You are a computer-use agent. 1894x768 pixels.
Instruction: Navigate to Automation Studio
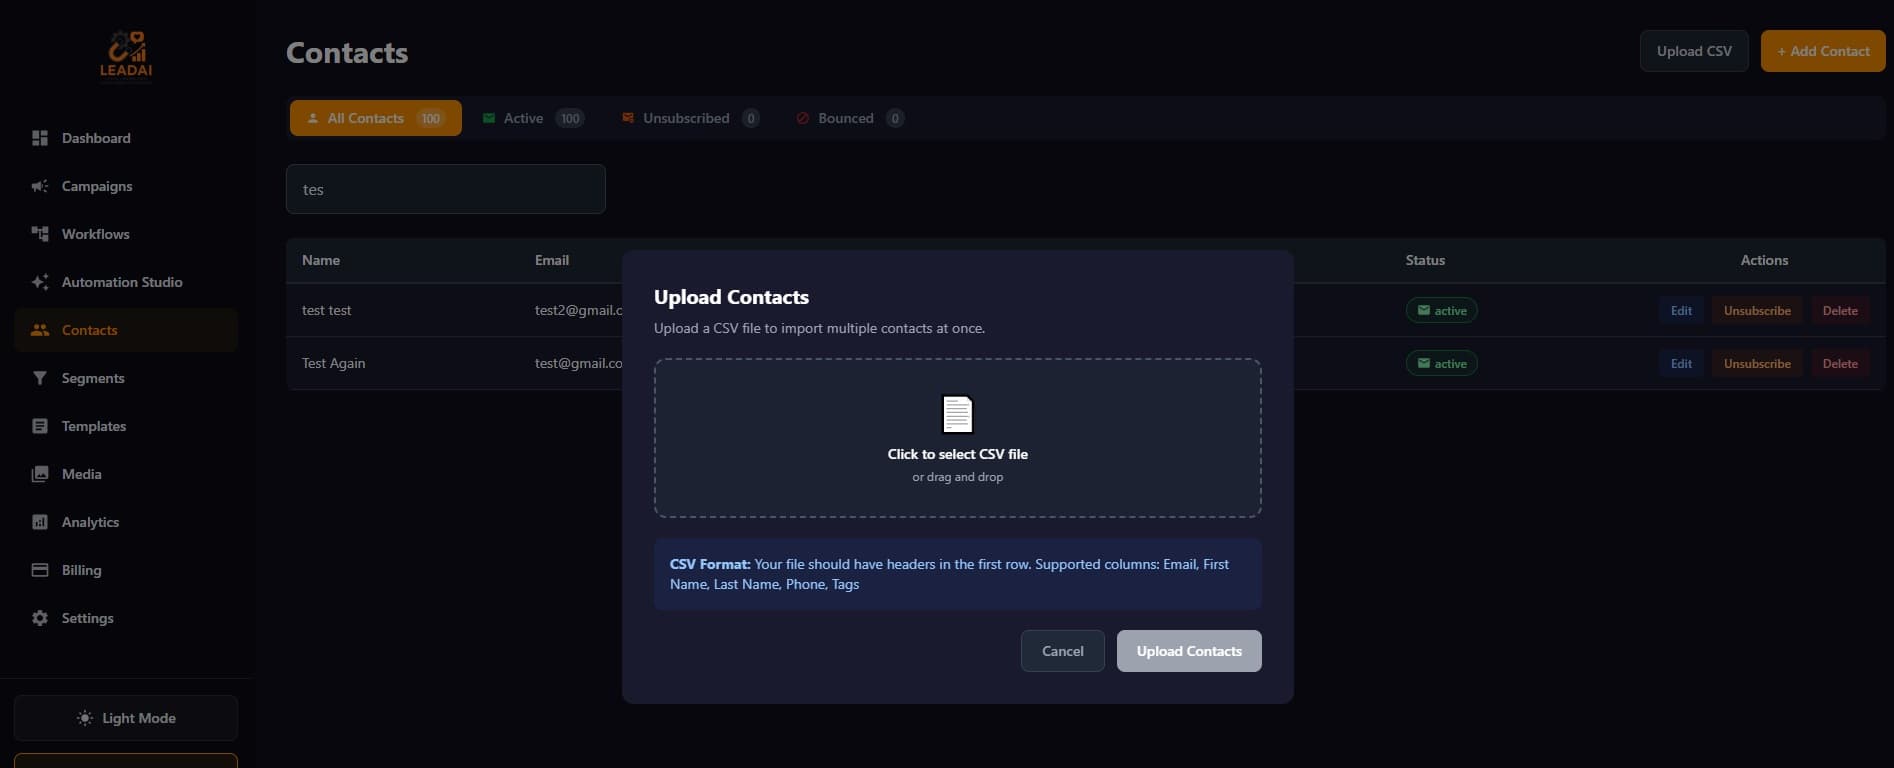coord(126,282)
